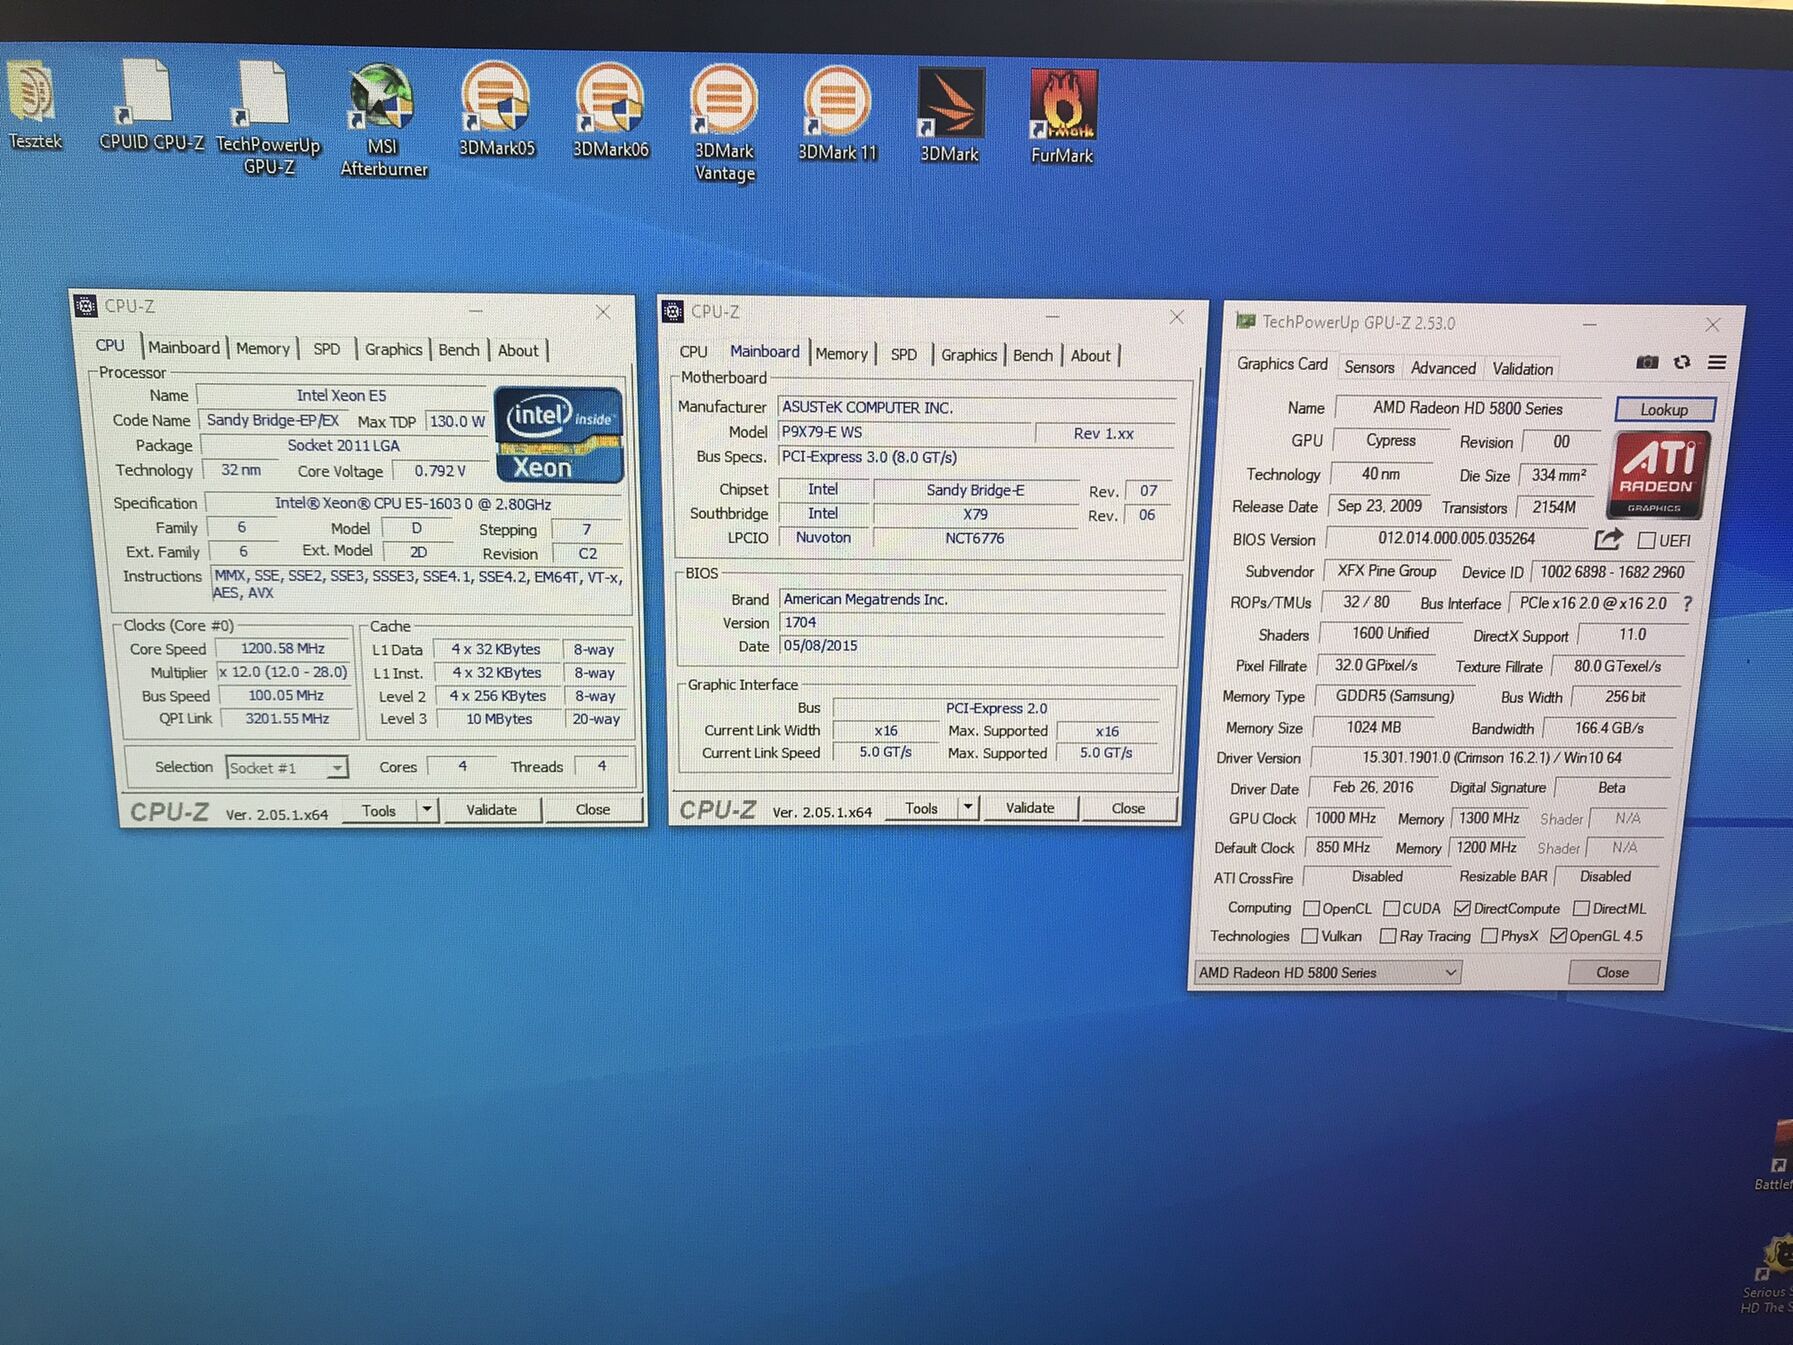Launch 3DMark05 desktop shortcut
1793x1345 pixels.
497,110
